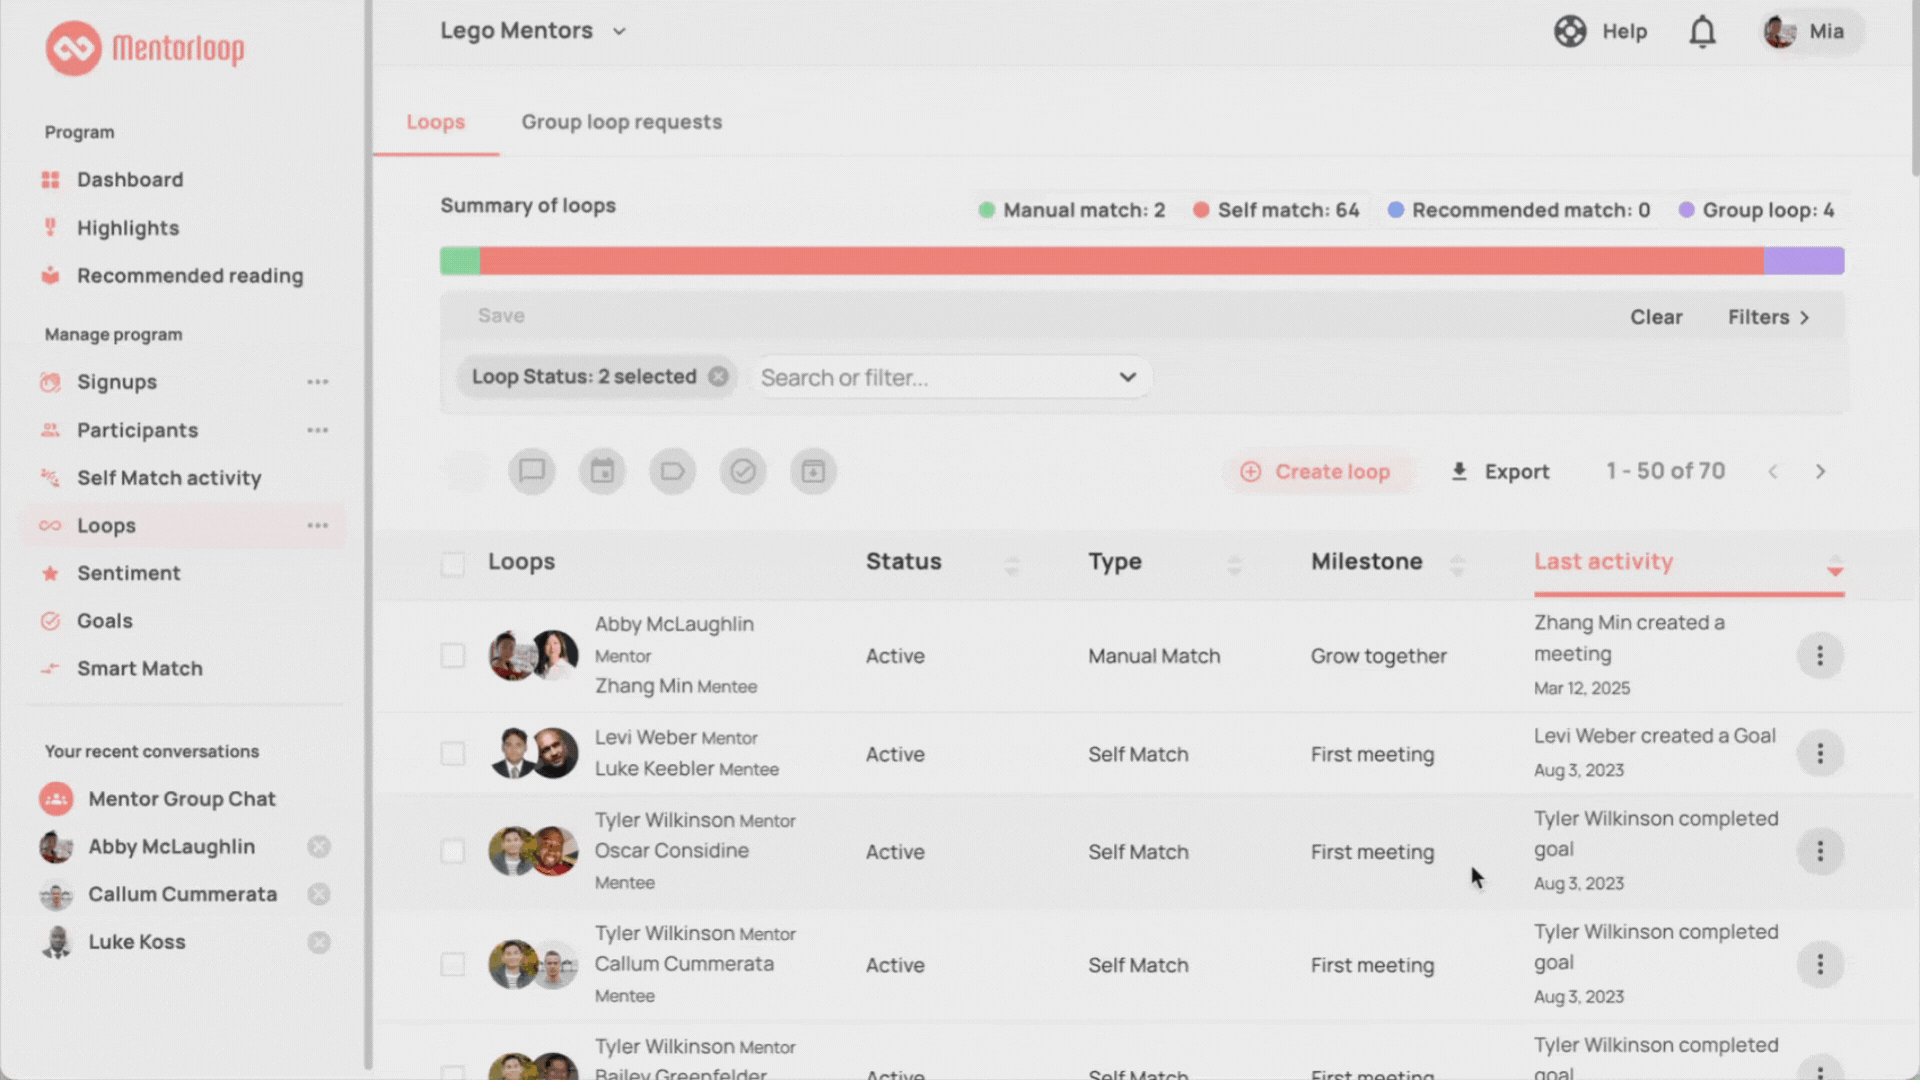Screen dimensions: 1920x1080
Task: Click the purple Group loop bar segment
Action: 1804,261
